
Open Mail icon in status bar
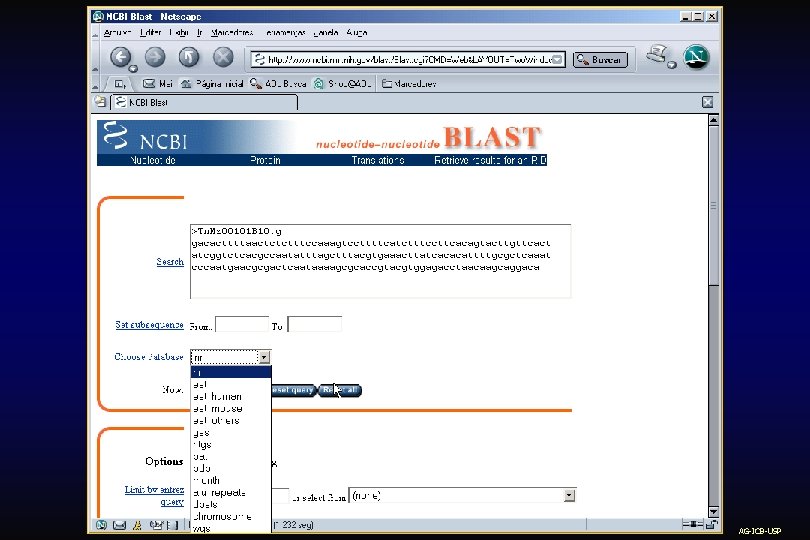(119, 525)
